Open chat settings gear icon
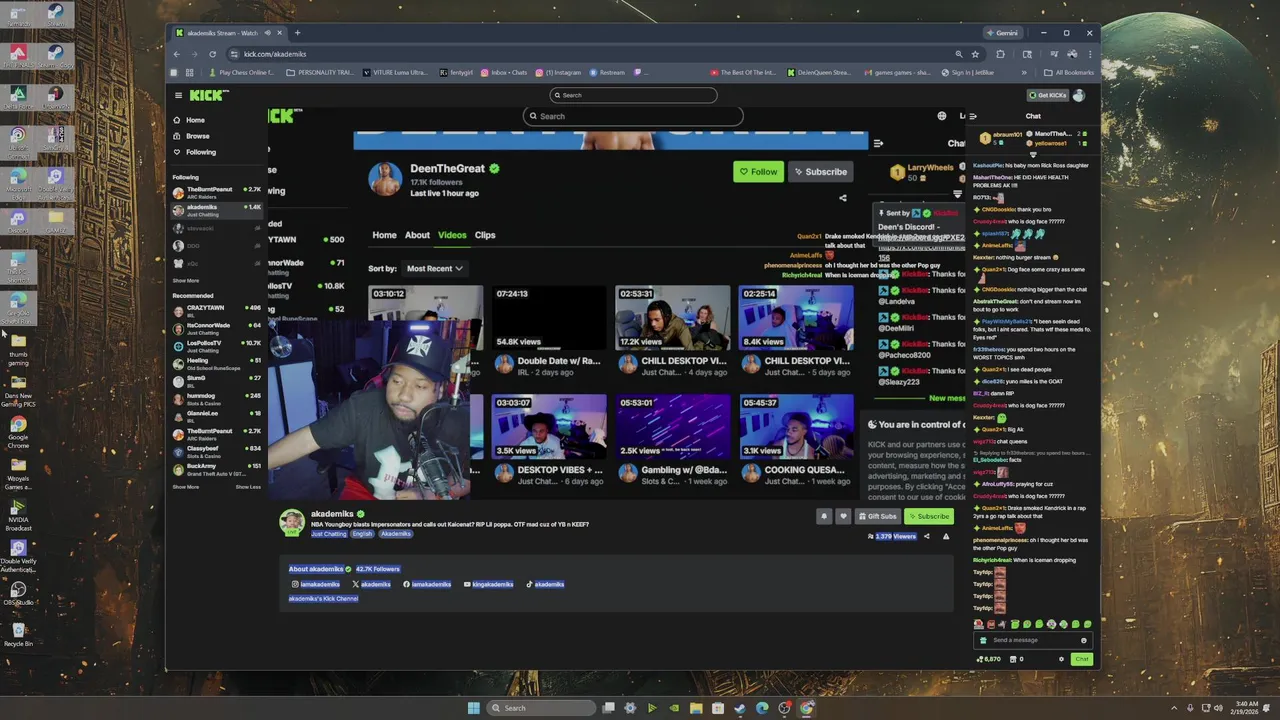This screenshot has height=720, width=1280. [x=1061, y=659]
